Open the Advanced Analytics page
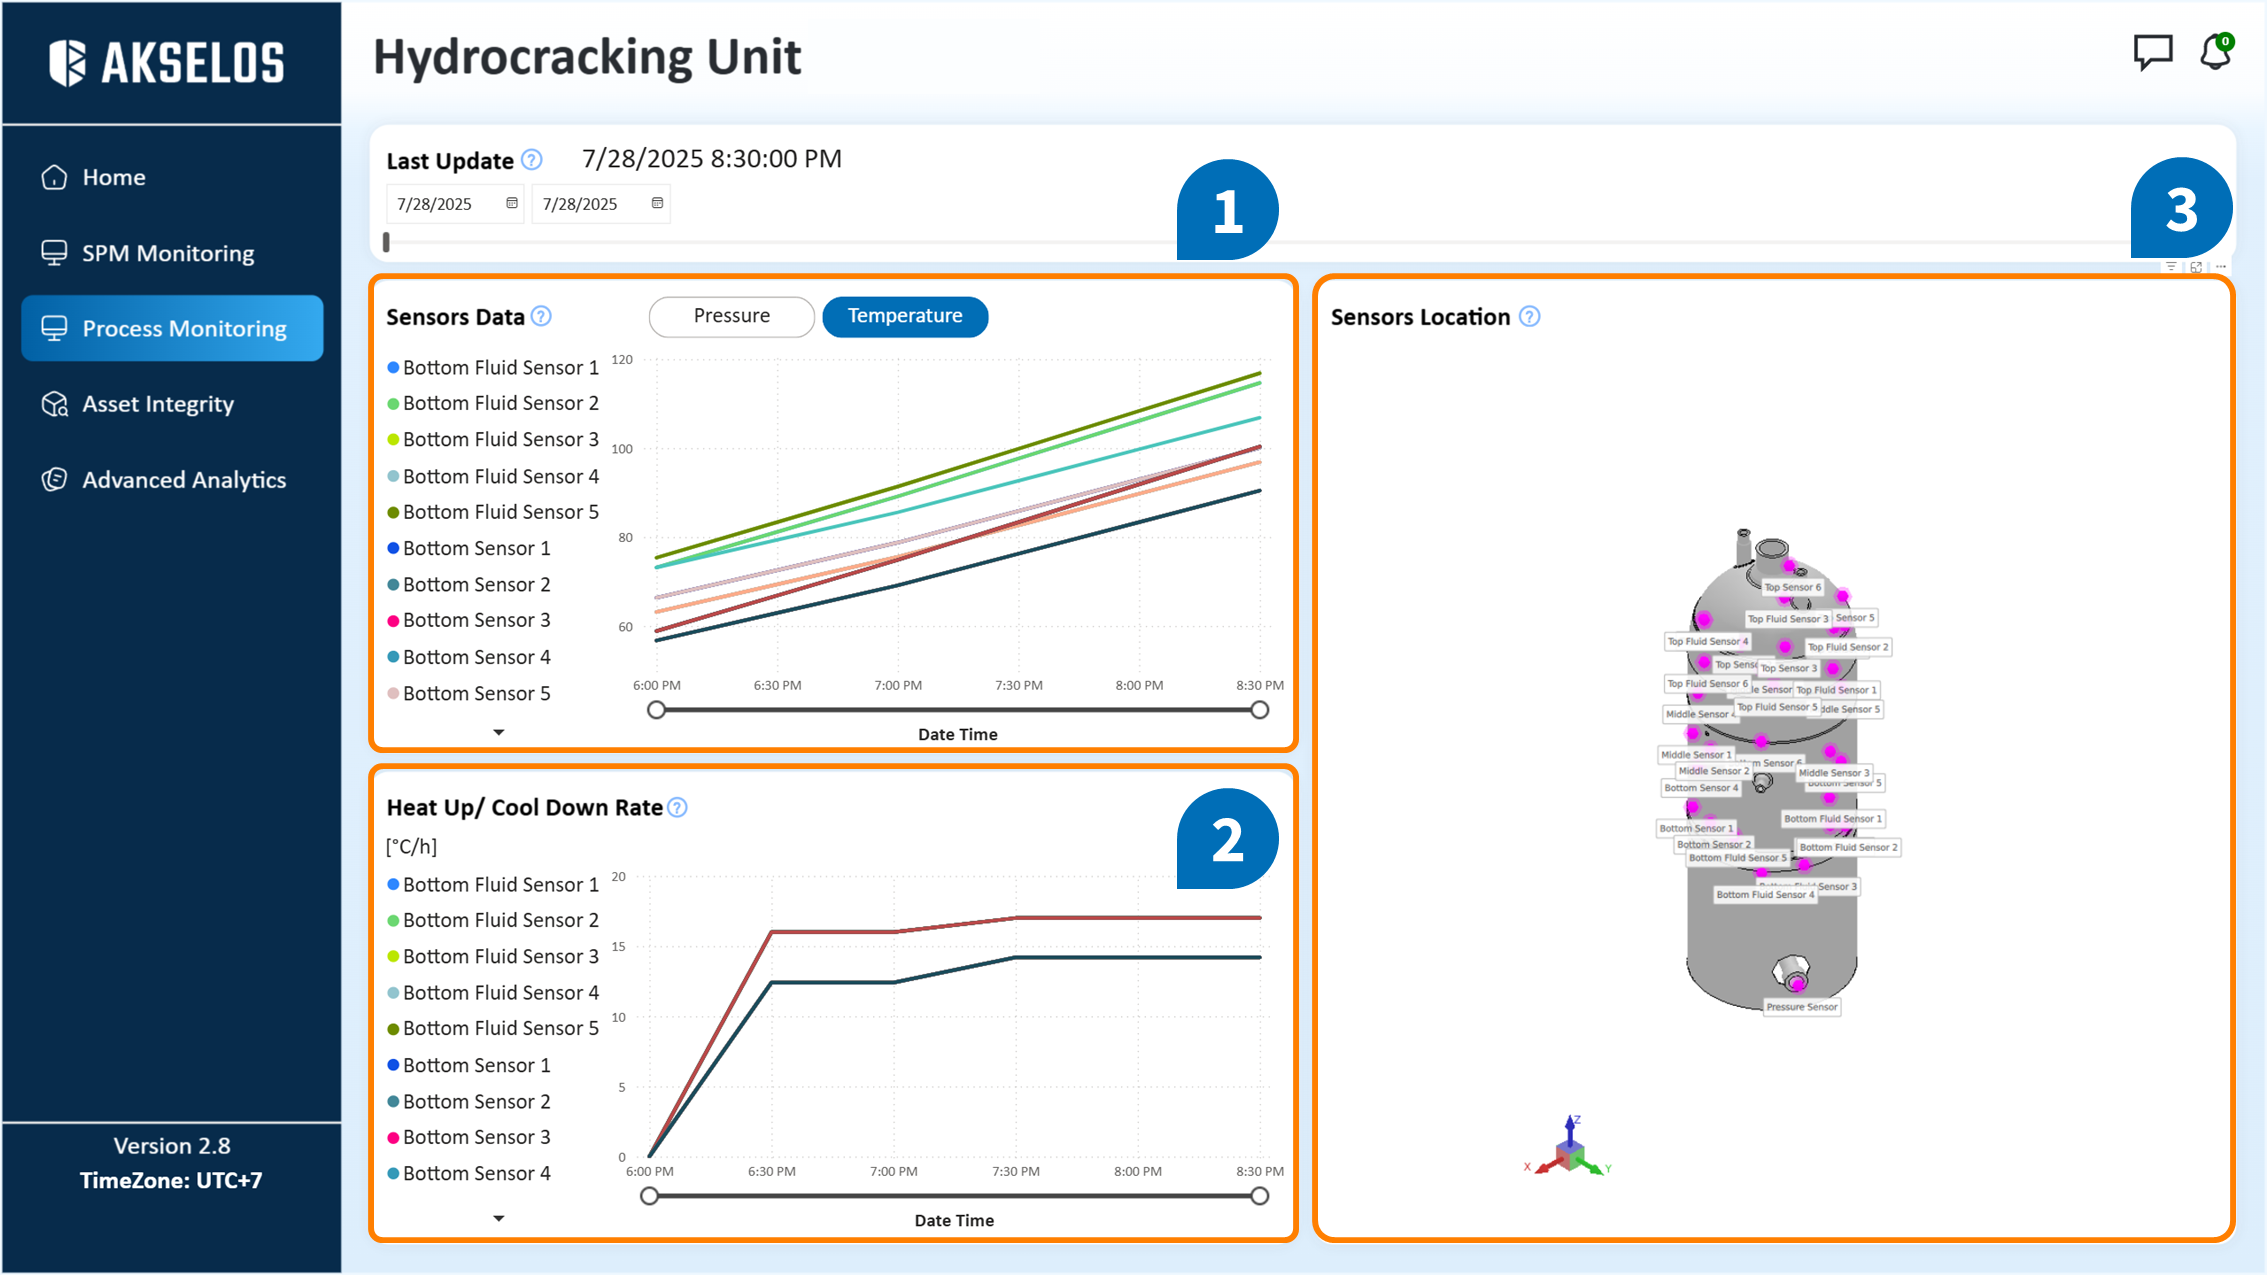 pyautogui.click(x=183, y=480)
